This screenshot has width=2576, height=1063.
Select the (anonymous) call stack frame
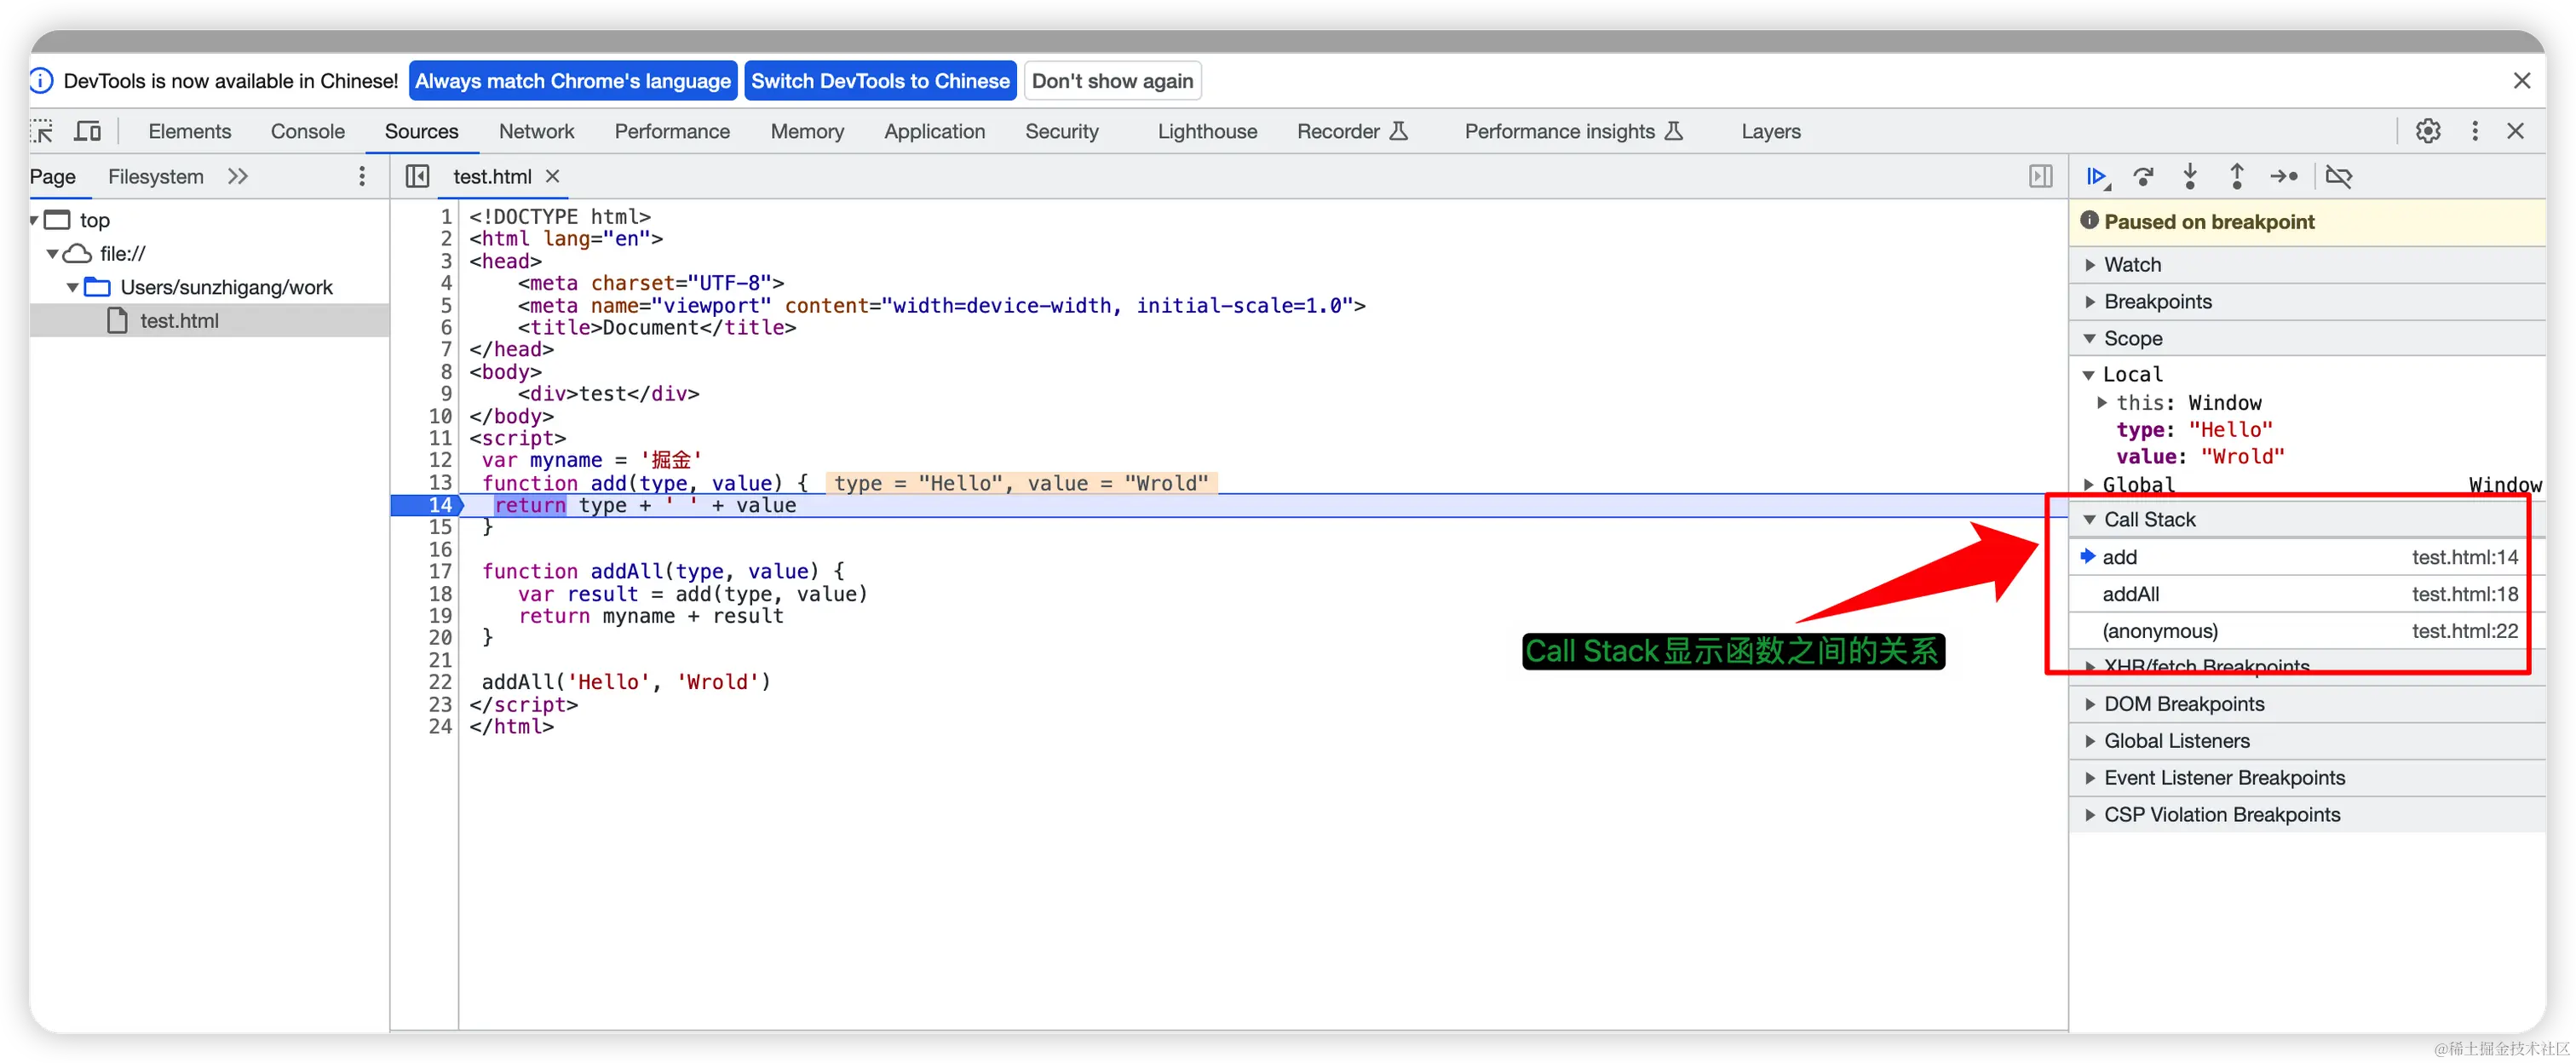2306,631
